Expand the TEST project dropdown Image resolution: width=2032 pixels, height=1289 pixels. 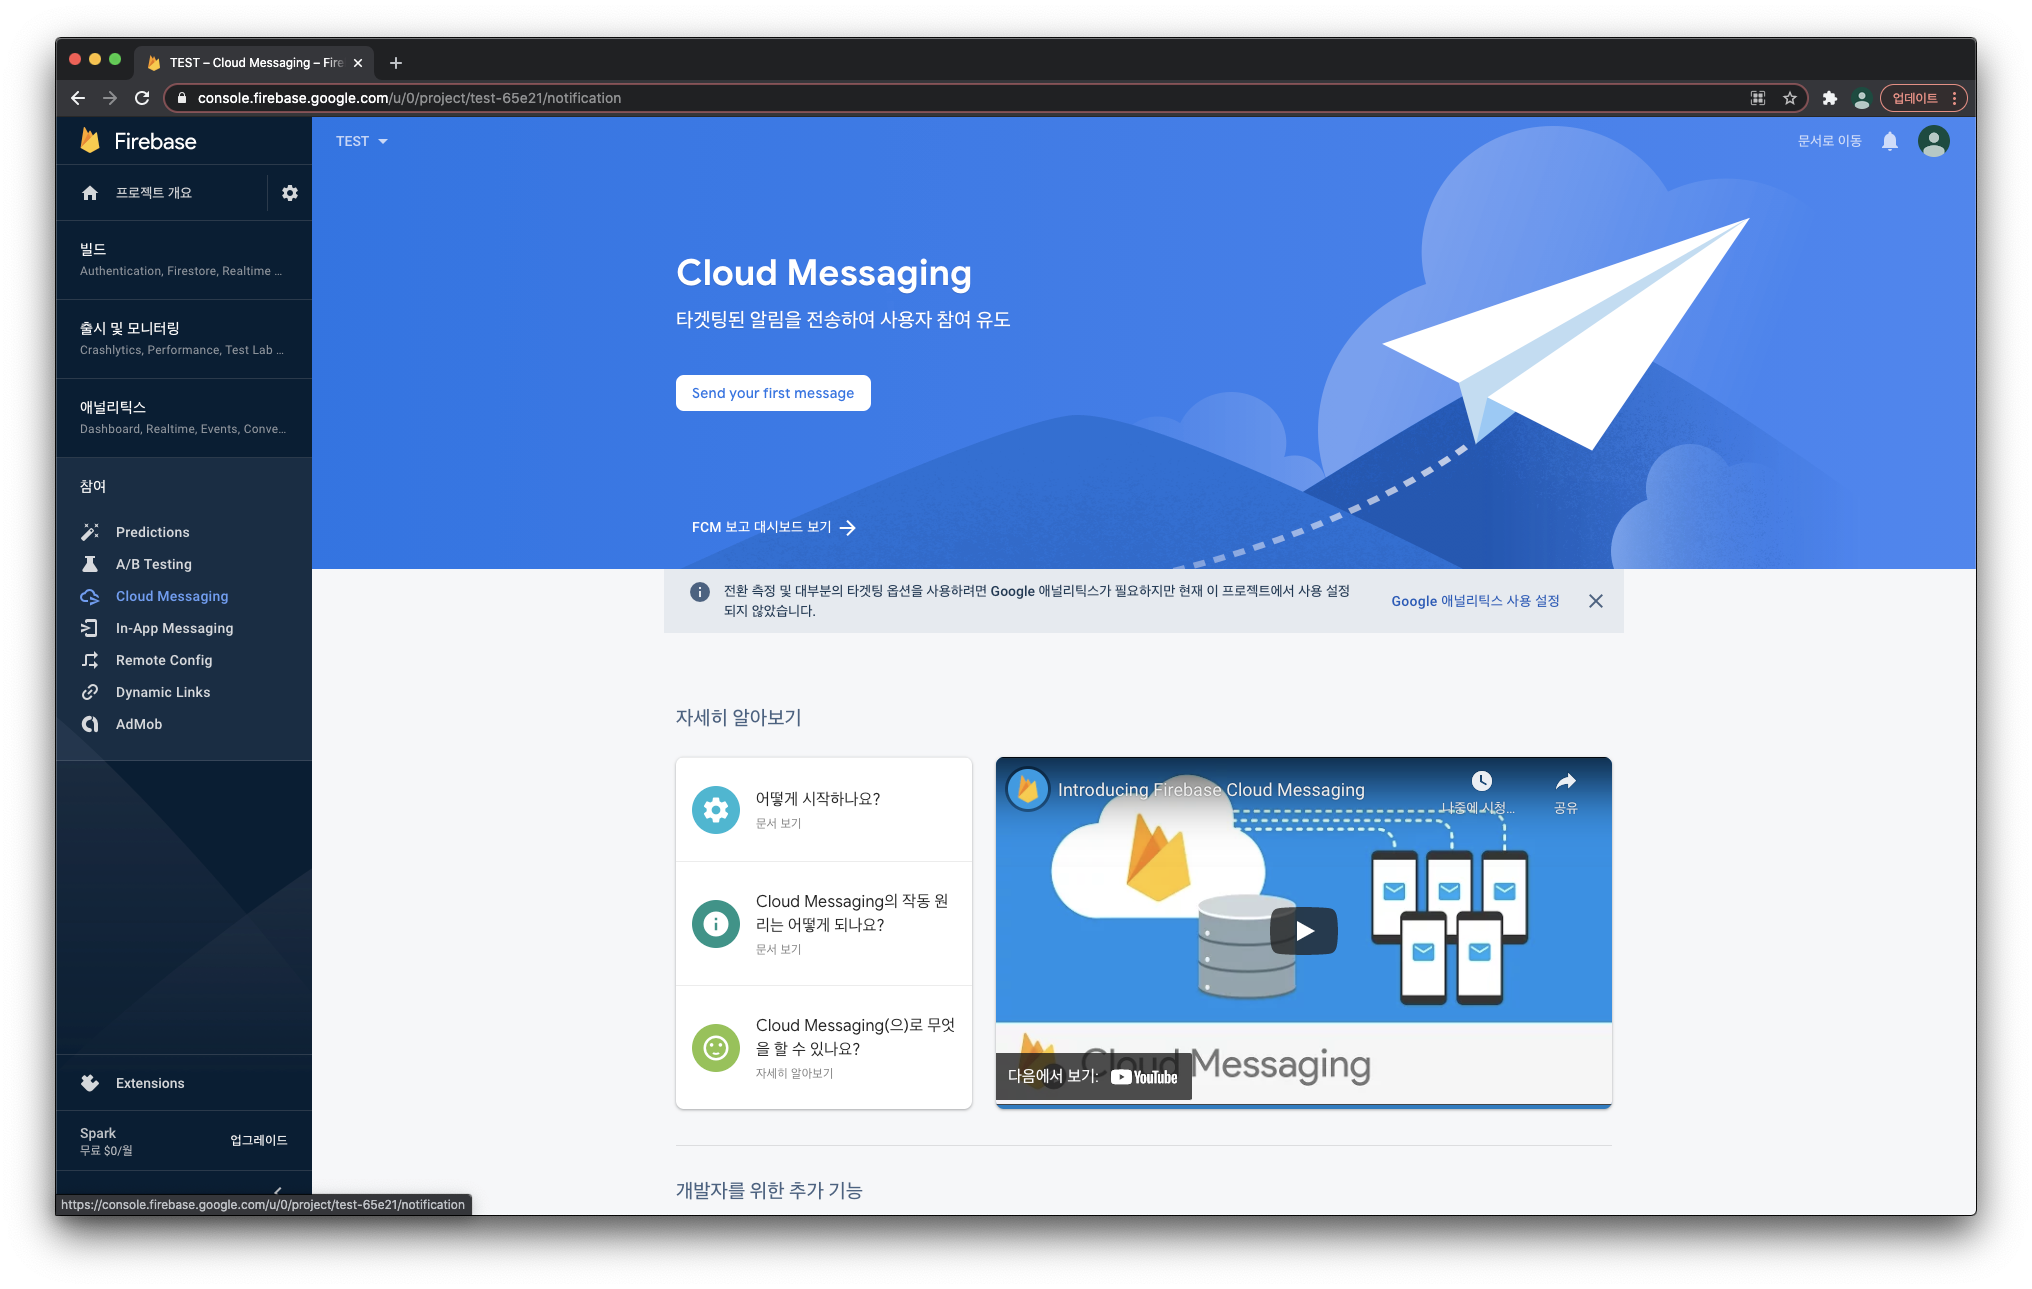click(361, 141)
